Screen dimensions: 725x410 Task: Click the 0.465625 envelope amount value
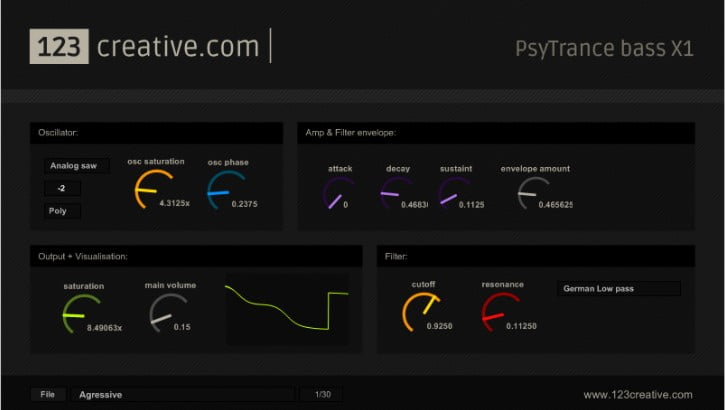tap(555, 205)
